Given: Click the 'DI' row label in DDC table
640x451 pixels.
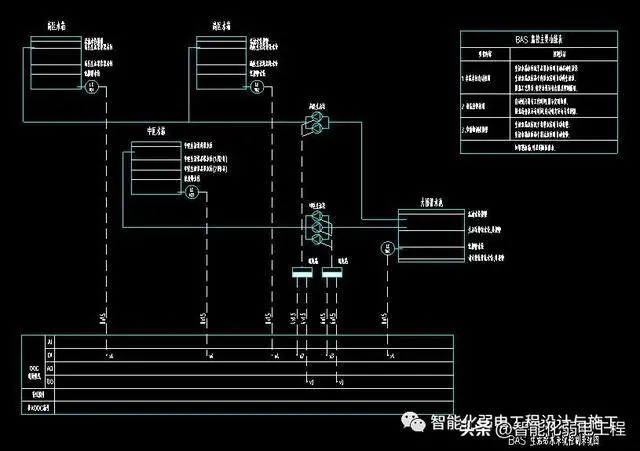Looking at the screenshot, I should click(x=49, y=355).
